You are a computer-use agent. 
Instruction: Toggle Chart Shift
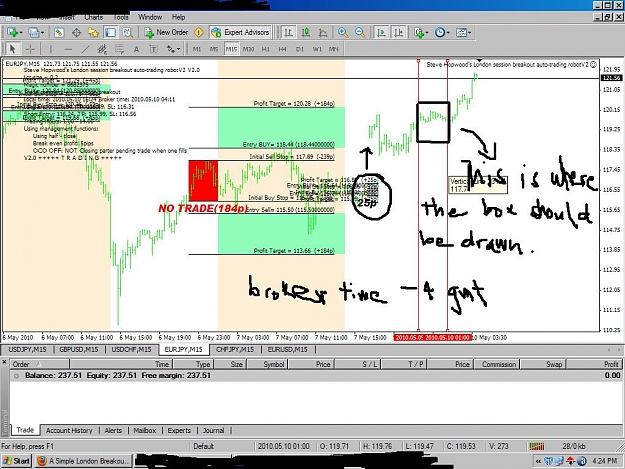(399, 33)
